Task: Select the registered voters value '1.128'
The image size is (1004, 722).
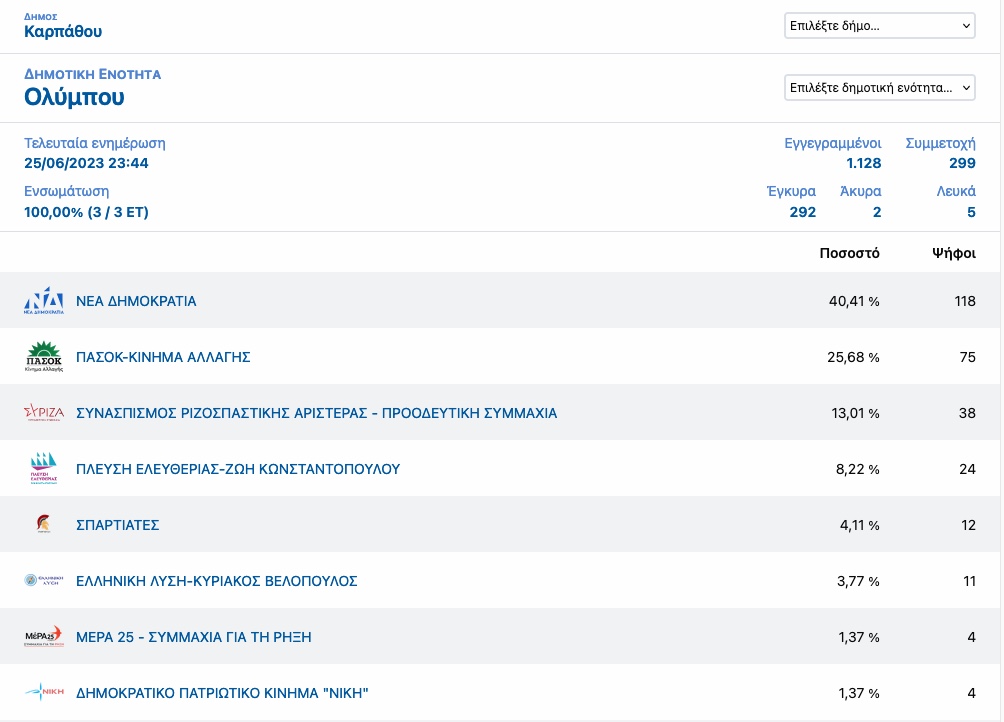Action: [x=864, y=163]
